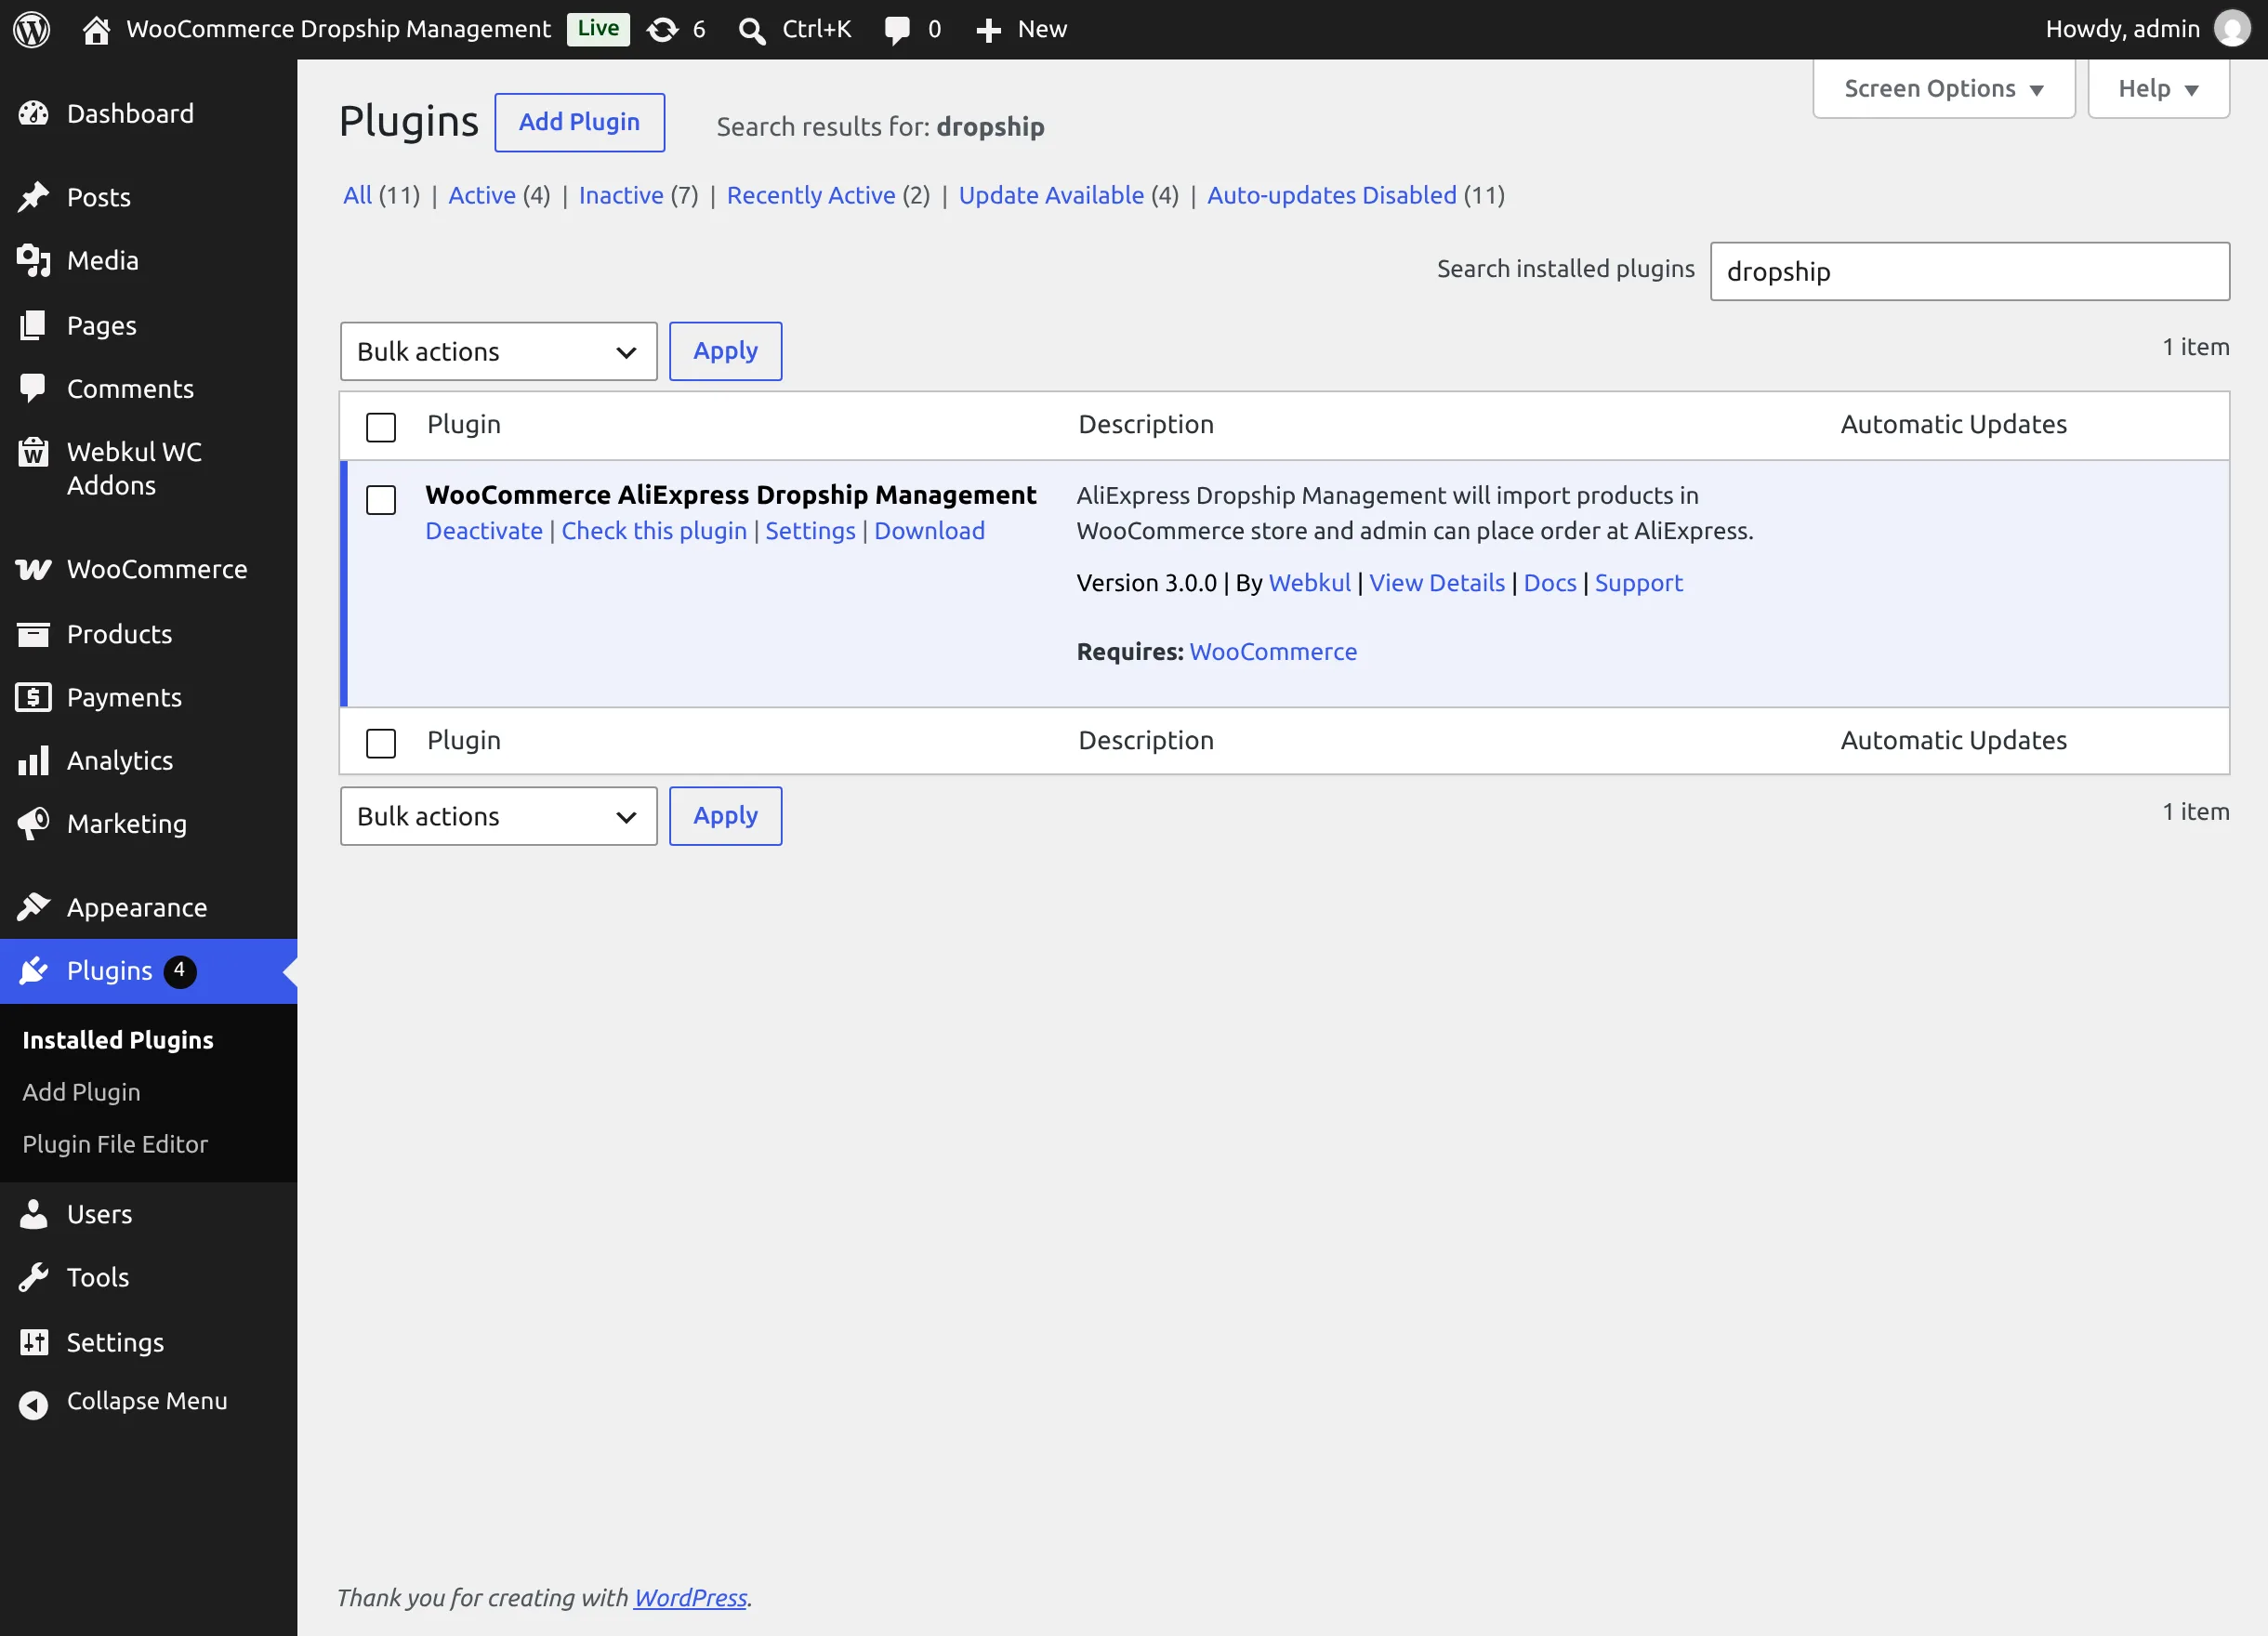Open the bottom Bulk actions dropdown
Image resolution: width=2268 pixels, height=1636 pixels.
498,816
